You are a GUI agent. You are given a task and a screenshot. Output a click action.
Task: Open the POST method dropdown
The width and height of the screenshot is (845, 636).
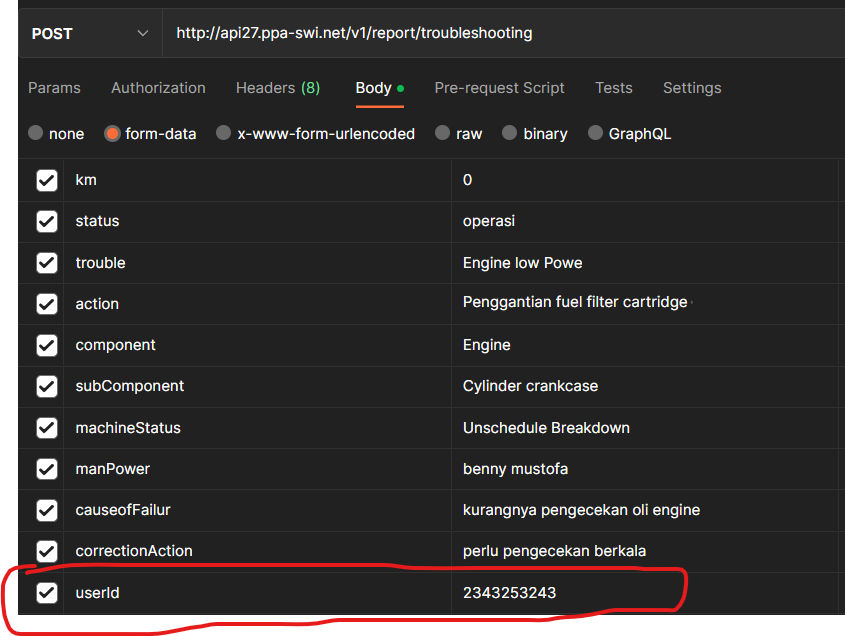pyautogui.click(x=89, y=33)
